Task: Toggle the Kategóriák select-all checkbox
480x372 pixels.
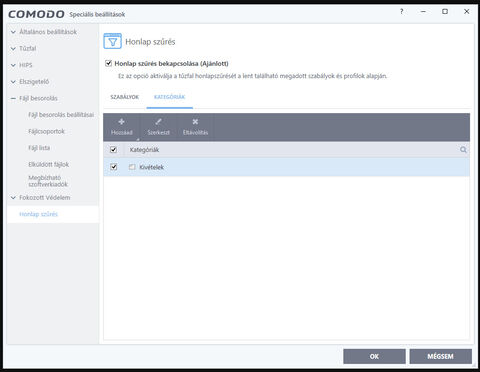Action: tap(113, 150)
